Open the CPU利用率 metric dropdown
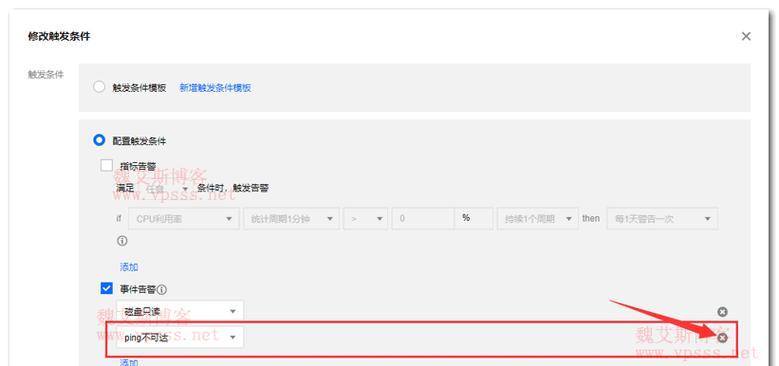The image size is (779, 366). click(183, 219)
